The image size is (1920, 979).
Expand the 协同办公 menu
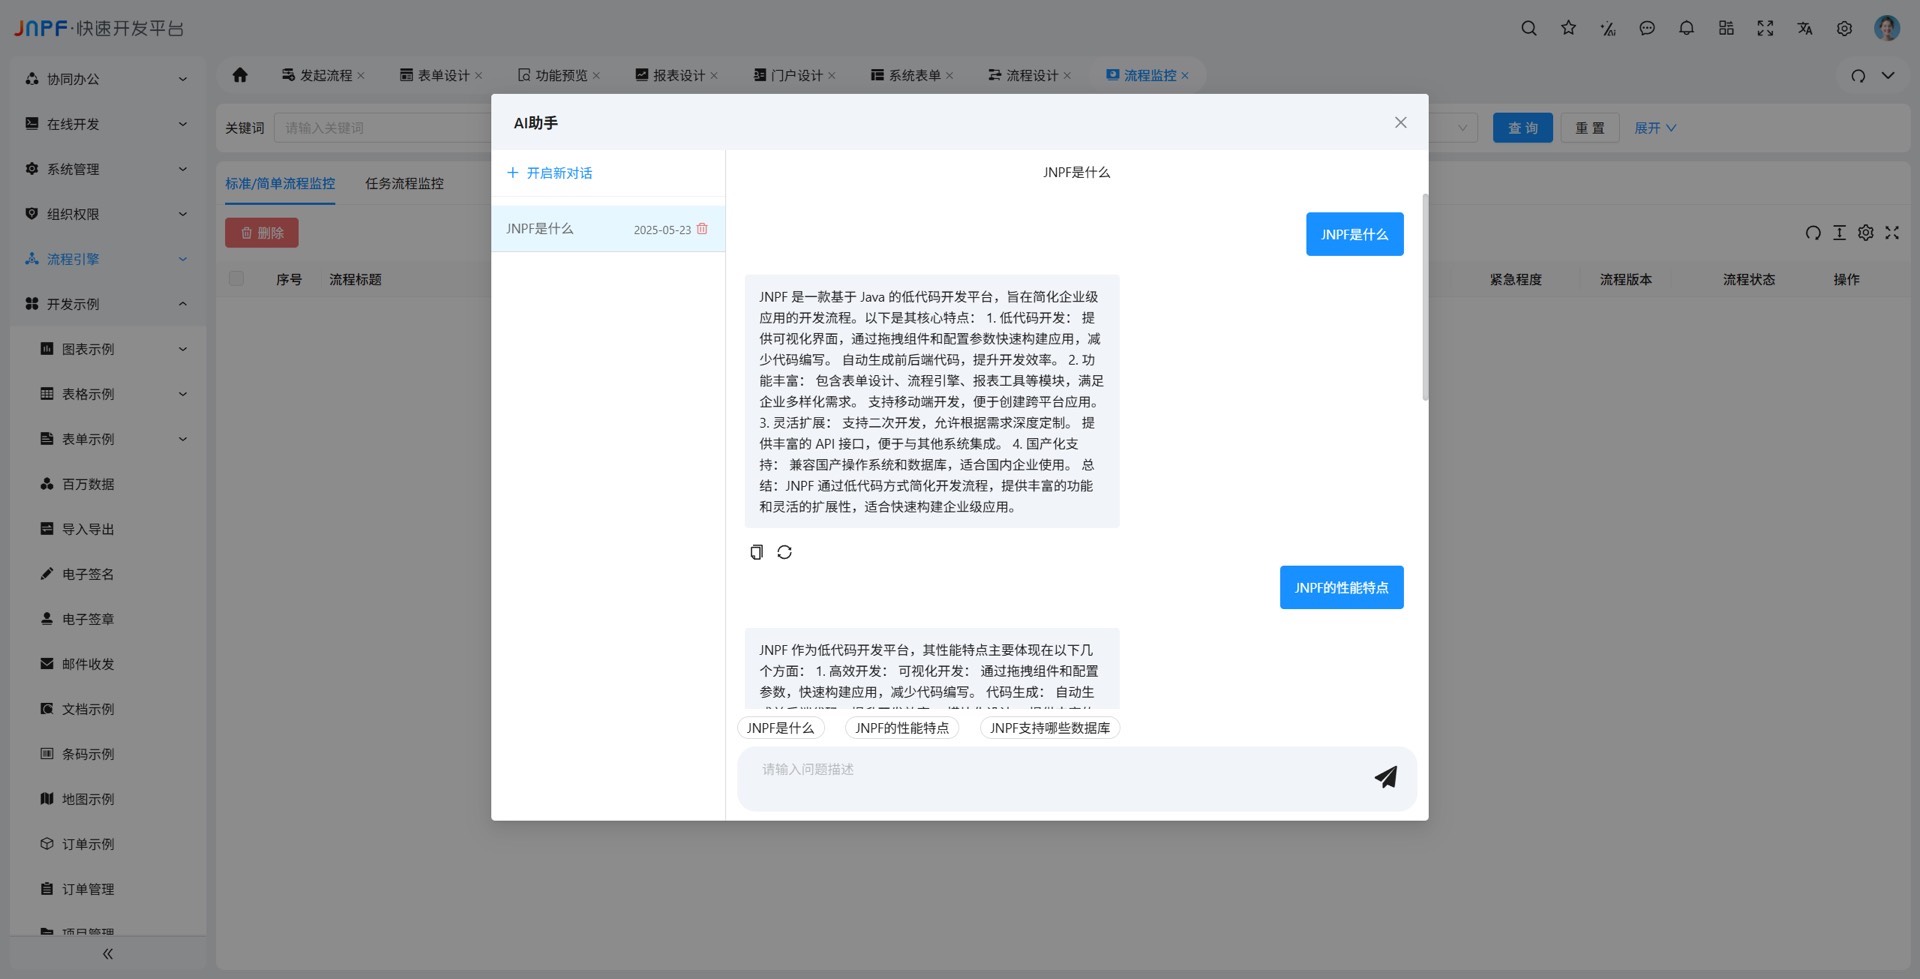point(108,79)
